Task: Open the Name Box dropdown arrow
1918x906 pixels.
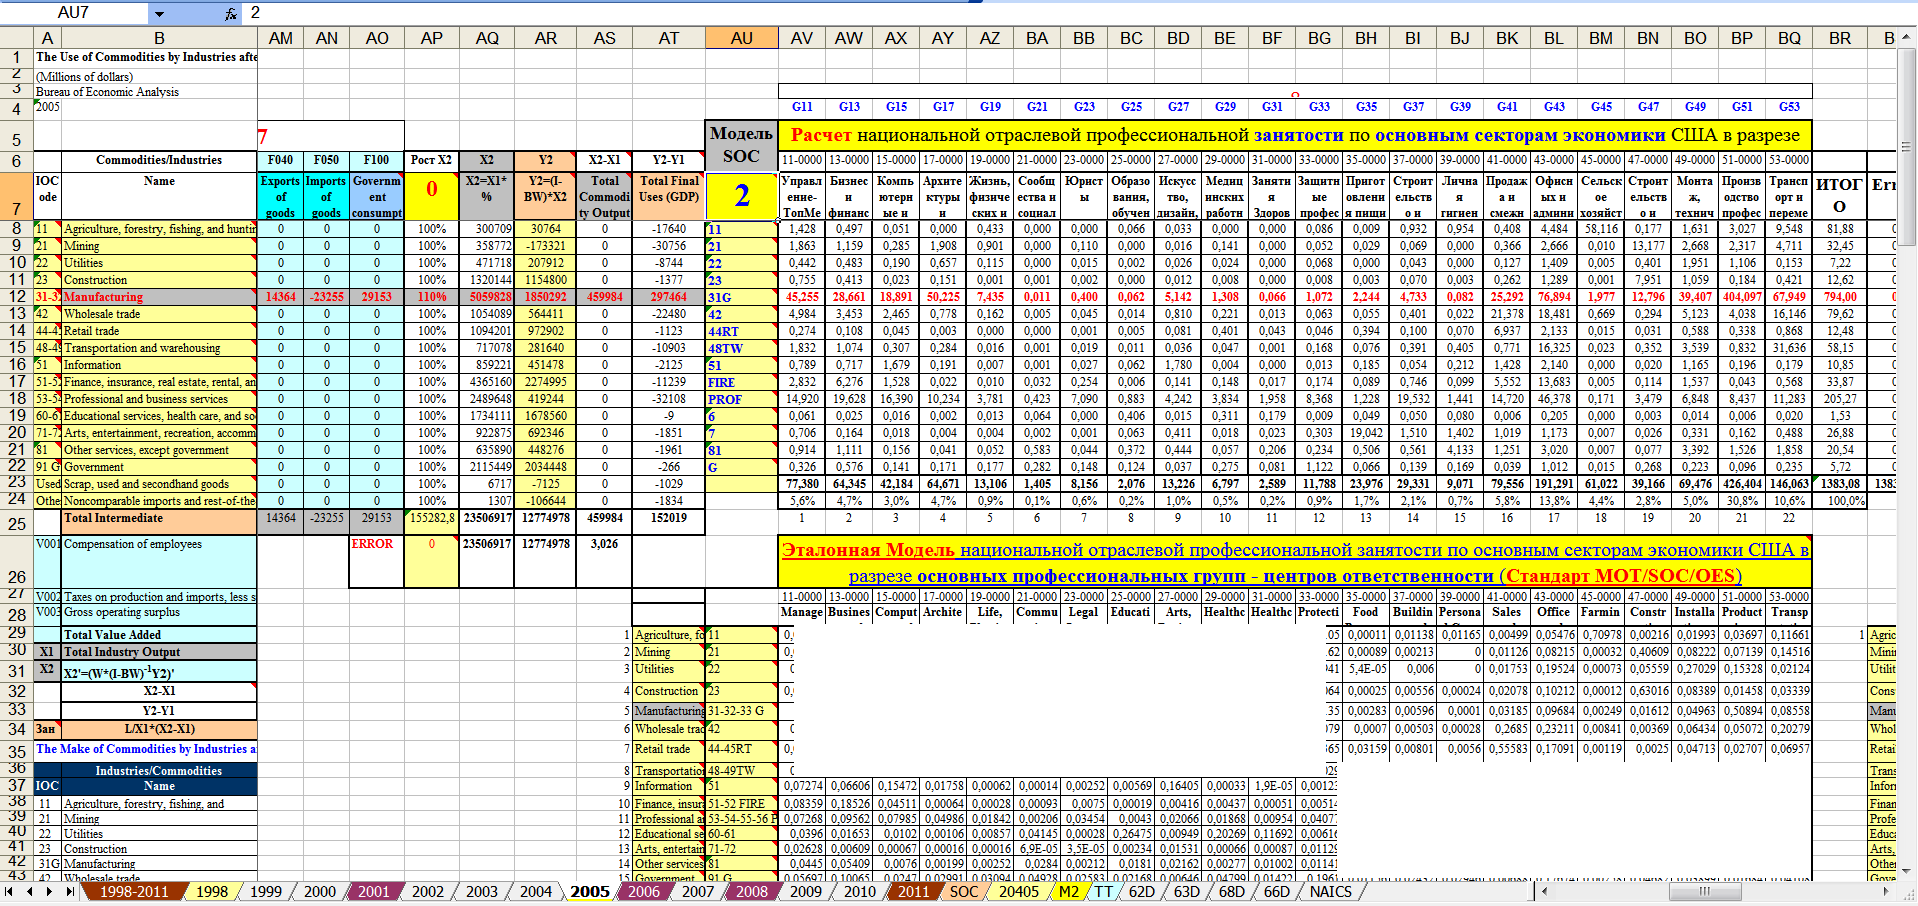Action: pos(158,13)
